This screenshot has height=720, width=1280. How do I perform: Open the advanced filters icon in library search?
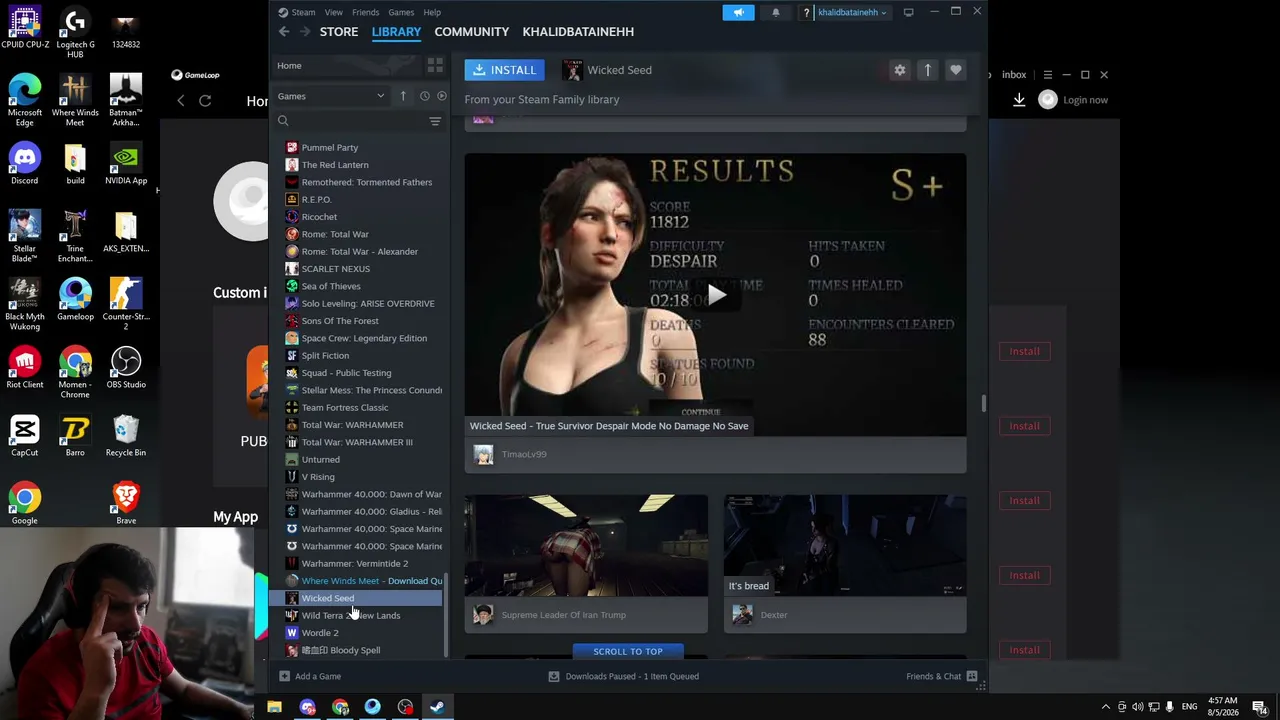pyautogui.click(x=435, y=121)
